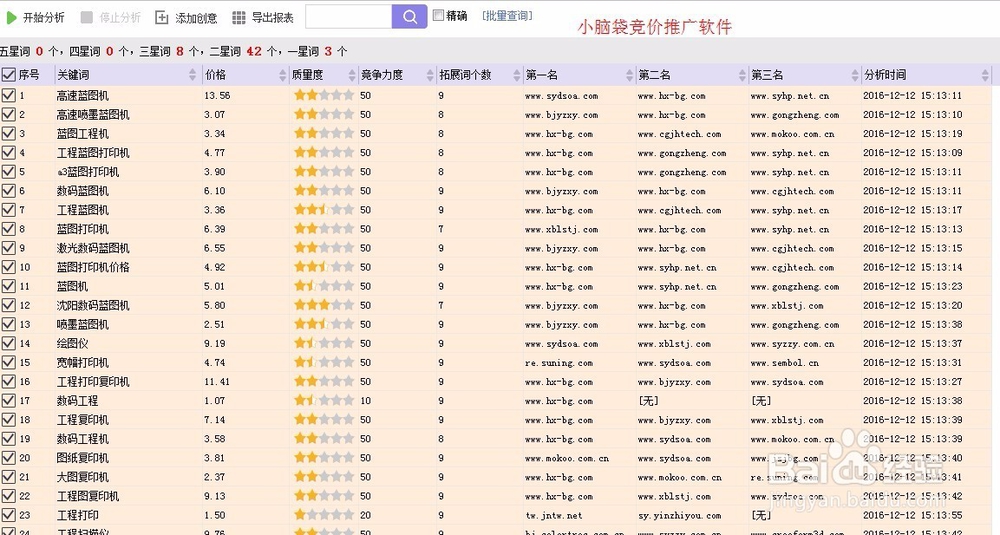The height and width of the screenshot is (535, 1000).
Task: Select the keyword 工程复印机
Action: (x=82, y=420)
